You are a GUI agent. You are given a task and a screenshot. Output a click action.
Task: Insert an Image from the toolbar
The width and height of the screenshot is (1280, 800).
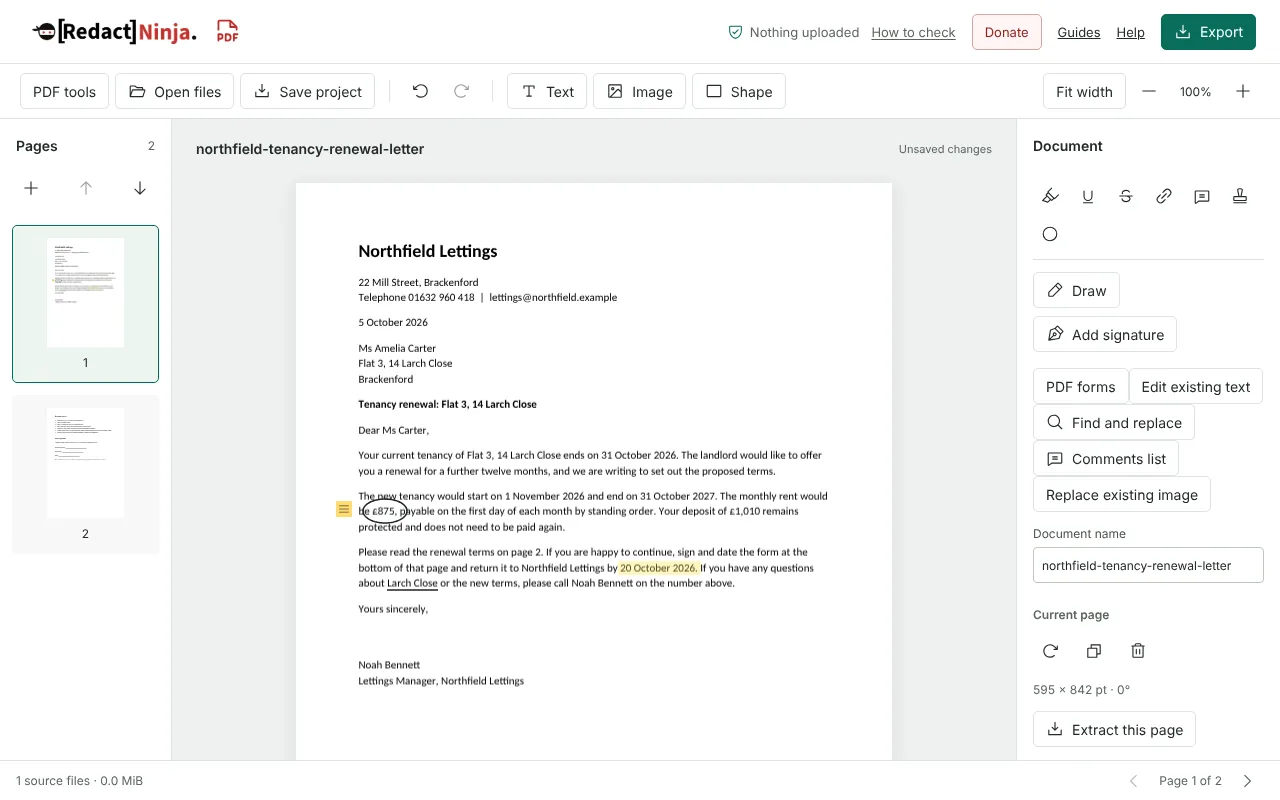[x=640, y=91]
